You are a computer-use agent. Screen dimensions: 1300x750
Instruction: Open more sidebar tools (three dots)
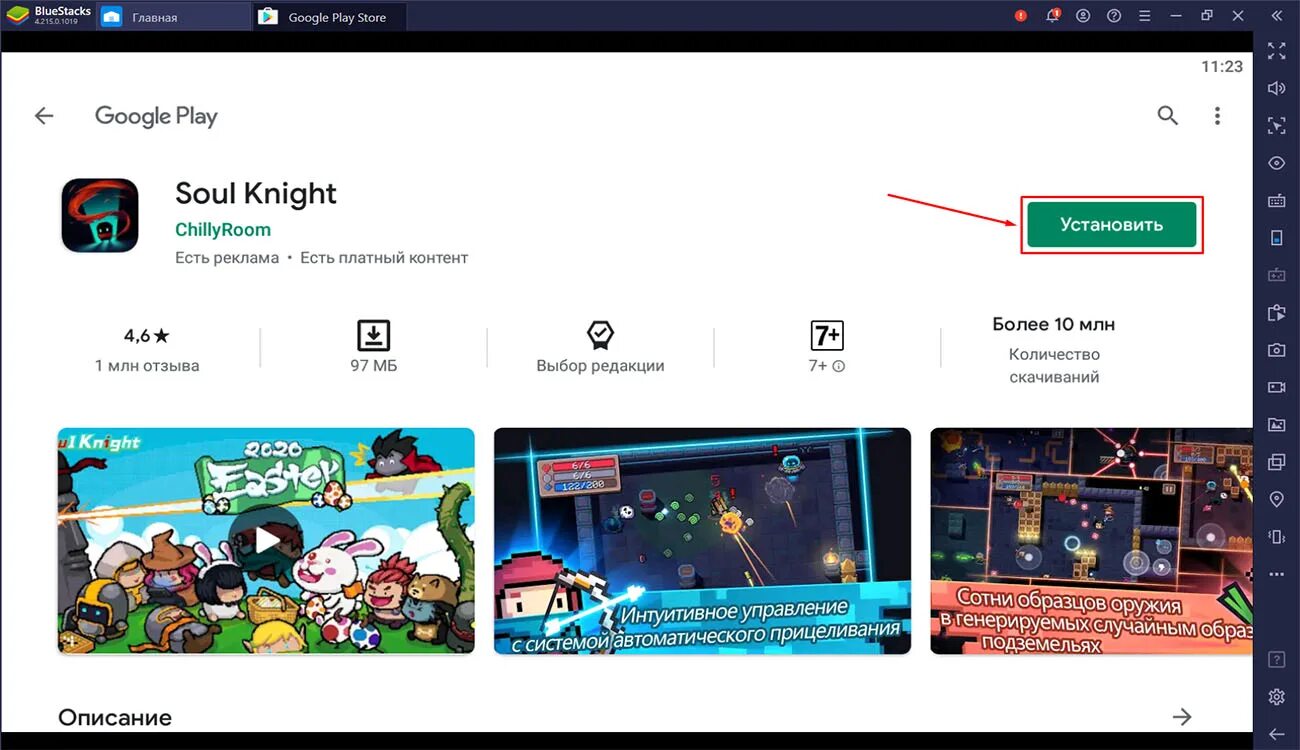(x=1276, y=575)
